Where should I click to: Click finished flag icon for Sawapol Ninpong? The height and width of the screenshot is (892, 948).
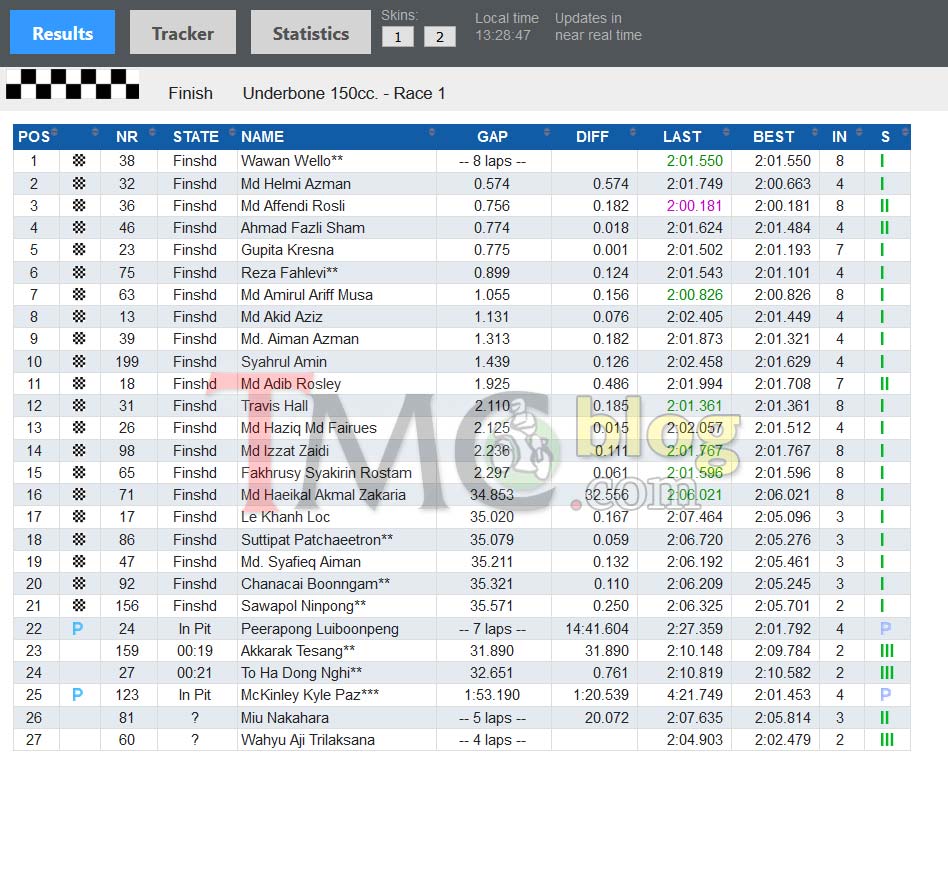79,605
